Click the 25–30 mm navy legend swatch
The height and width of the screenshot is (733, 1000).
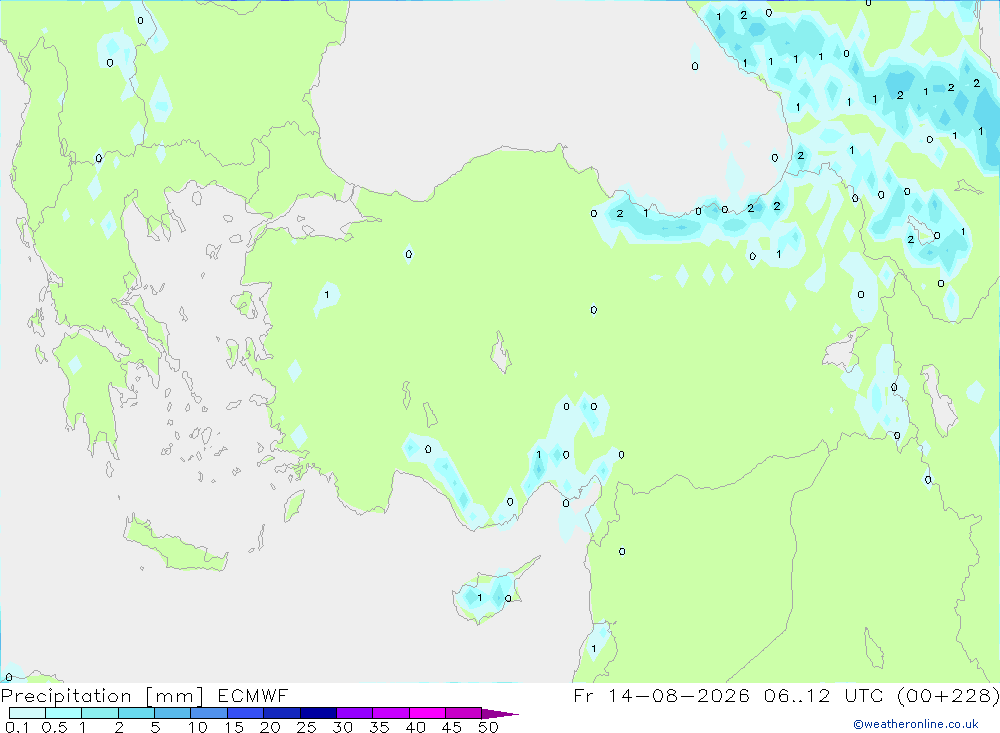[318, 713]
